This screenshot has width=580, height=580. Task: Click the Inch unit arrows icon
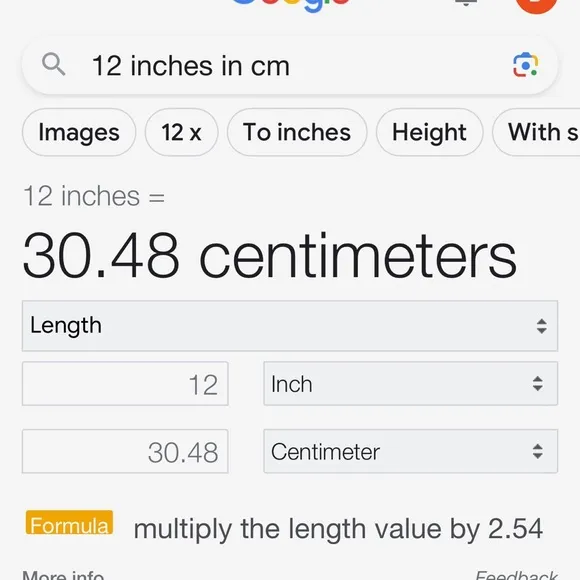pyautogui.click(x=537, y=384)
